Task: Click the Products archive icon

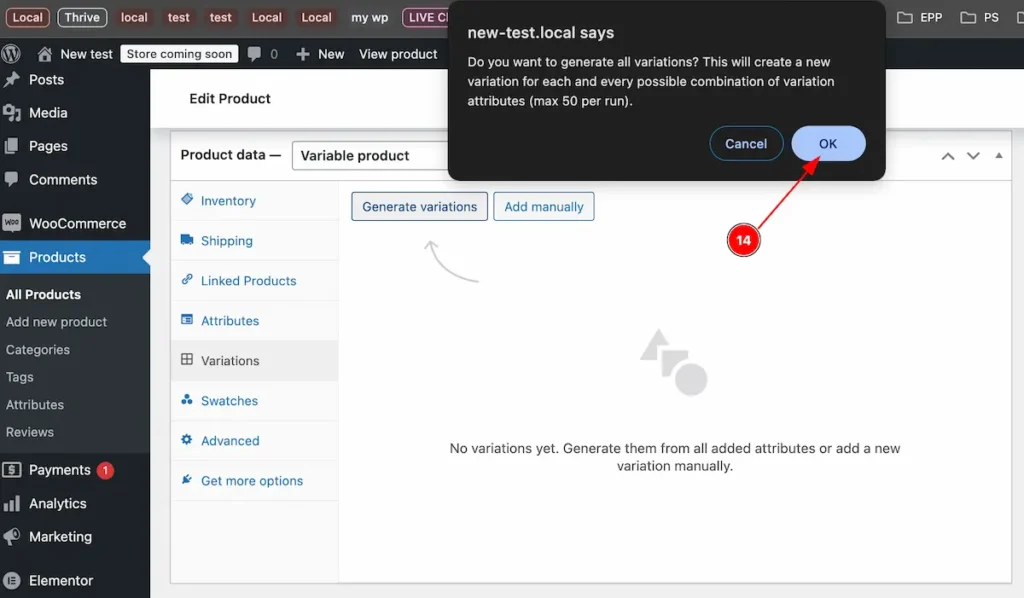Action: (x=12, y=257)
